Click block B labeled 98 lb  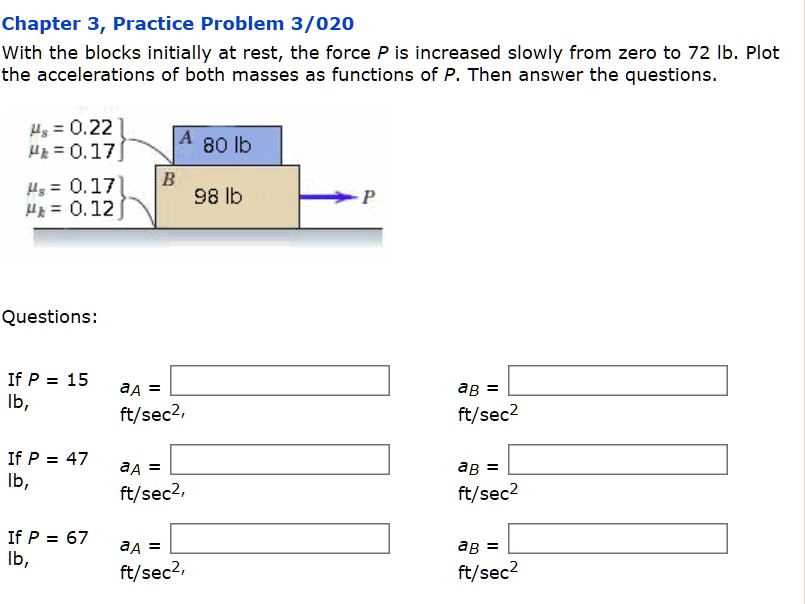(225, 195)
